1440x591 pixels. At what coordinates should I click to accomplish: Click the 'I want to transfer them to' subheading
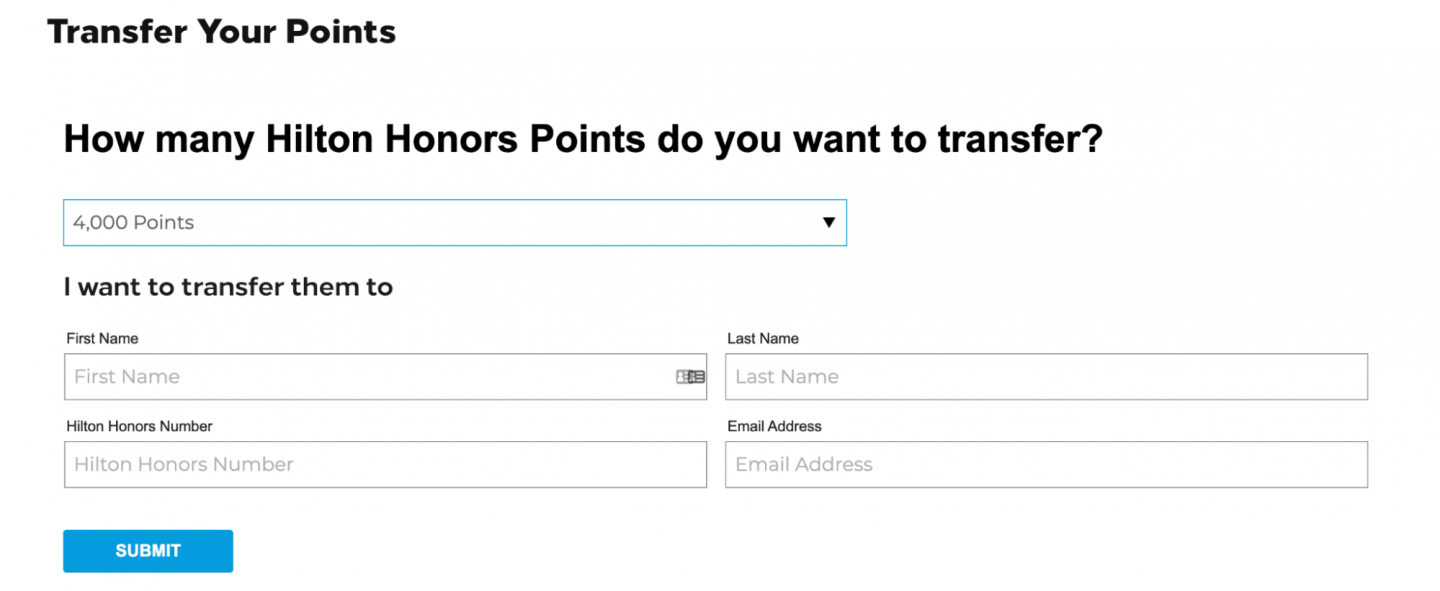point(228,288)
